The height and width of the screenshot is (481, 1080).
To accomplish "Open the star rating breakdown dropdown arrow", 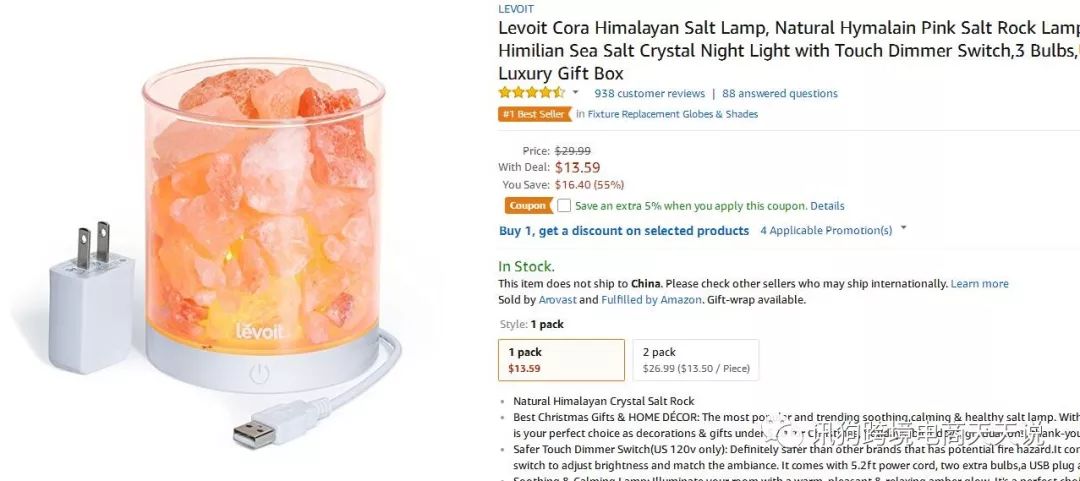I will pyautogui.click(x=576, y=93).
